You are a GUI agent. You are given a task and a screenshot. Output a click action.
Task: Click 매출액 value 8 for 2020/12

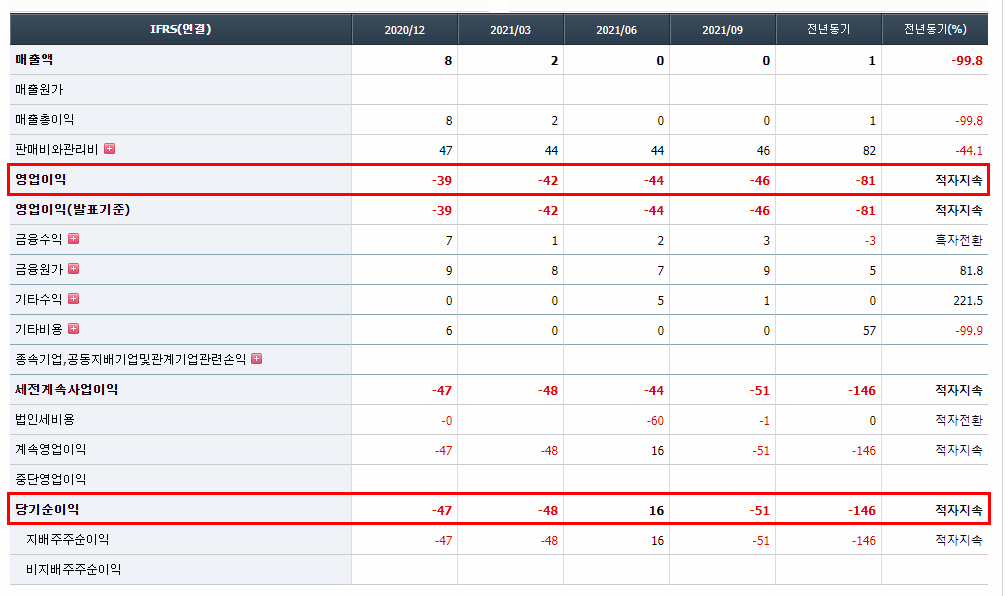448,61
